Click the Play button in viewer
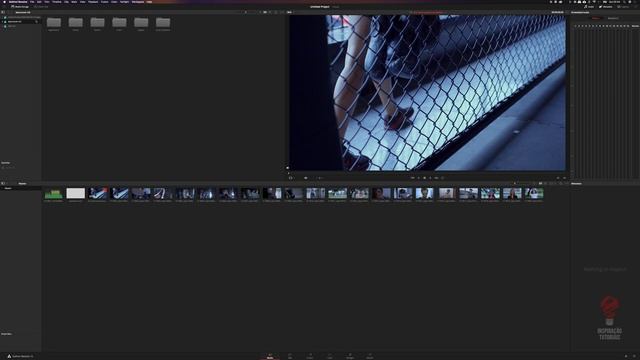This screenshot has width=640, height=360. (x=431, y=178)
